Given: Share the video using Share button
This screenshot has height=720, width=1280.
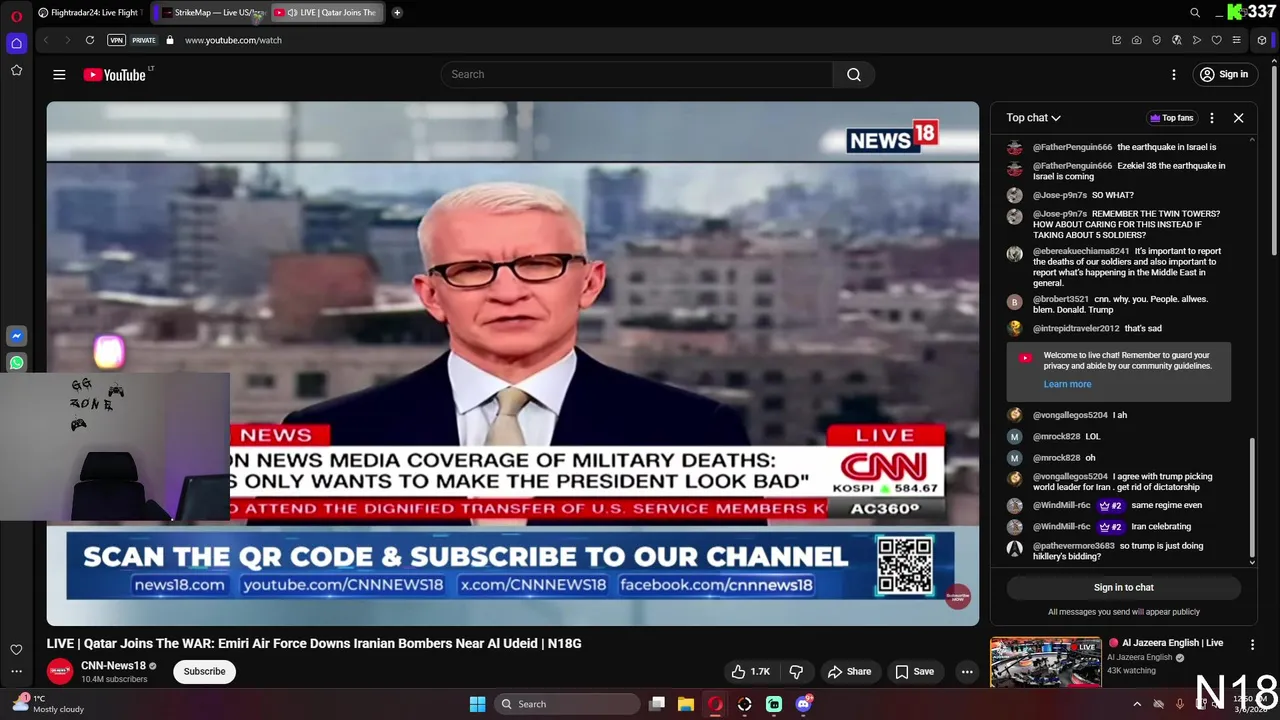Looking at the screenshot, I should pos(849,672).
